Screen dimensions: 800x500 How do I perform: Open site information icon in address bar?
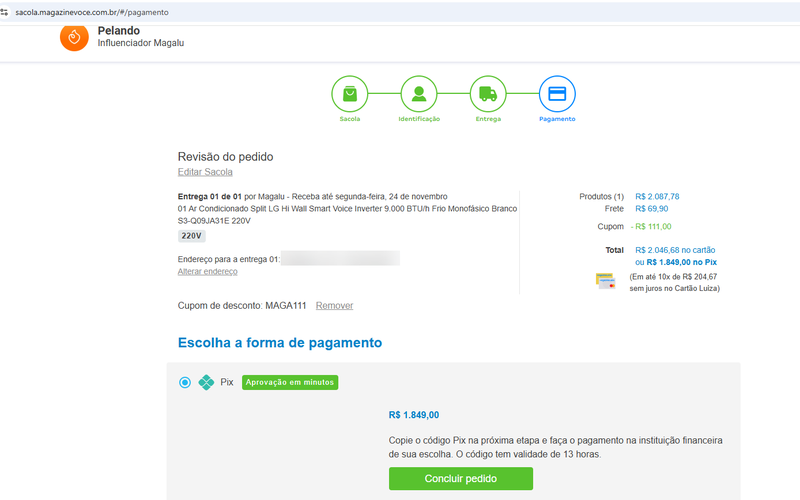point(7,12)
